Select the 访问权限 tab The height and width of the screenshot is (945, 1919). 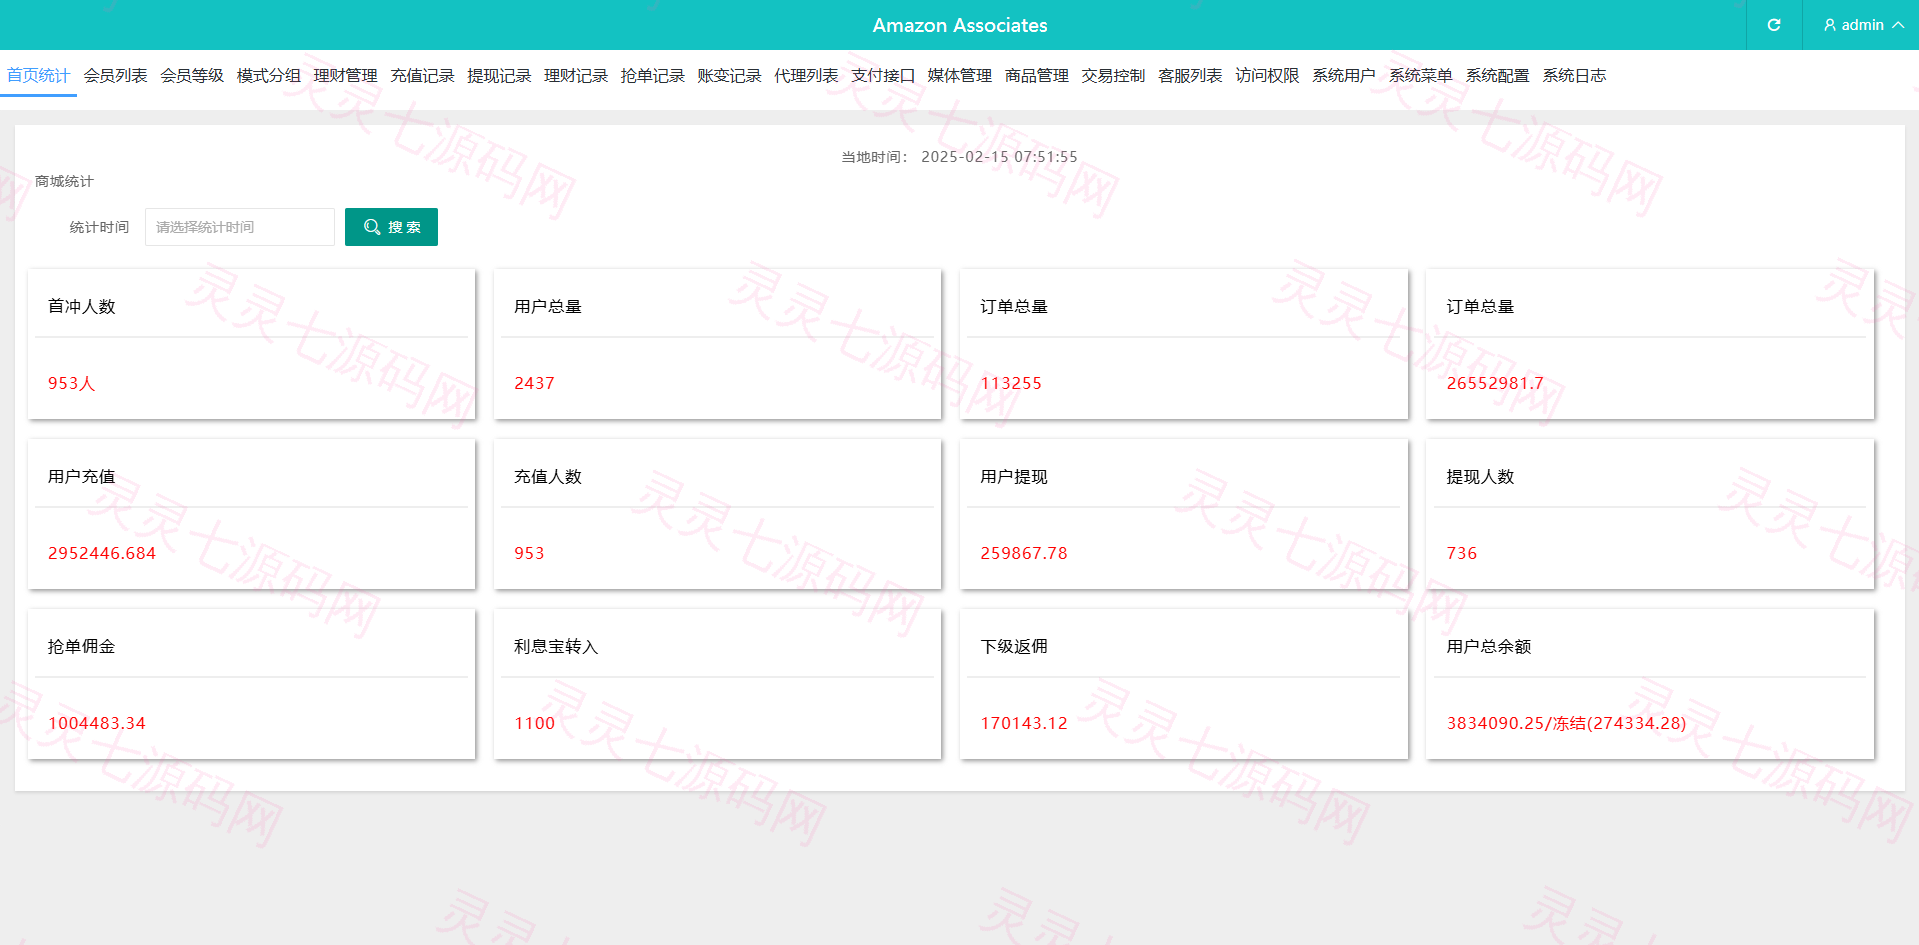click(x=1267, y=75)
